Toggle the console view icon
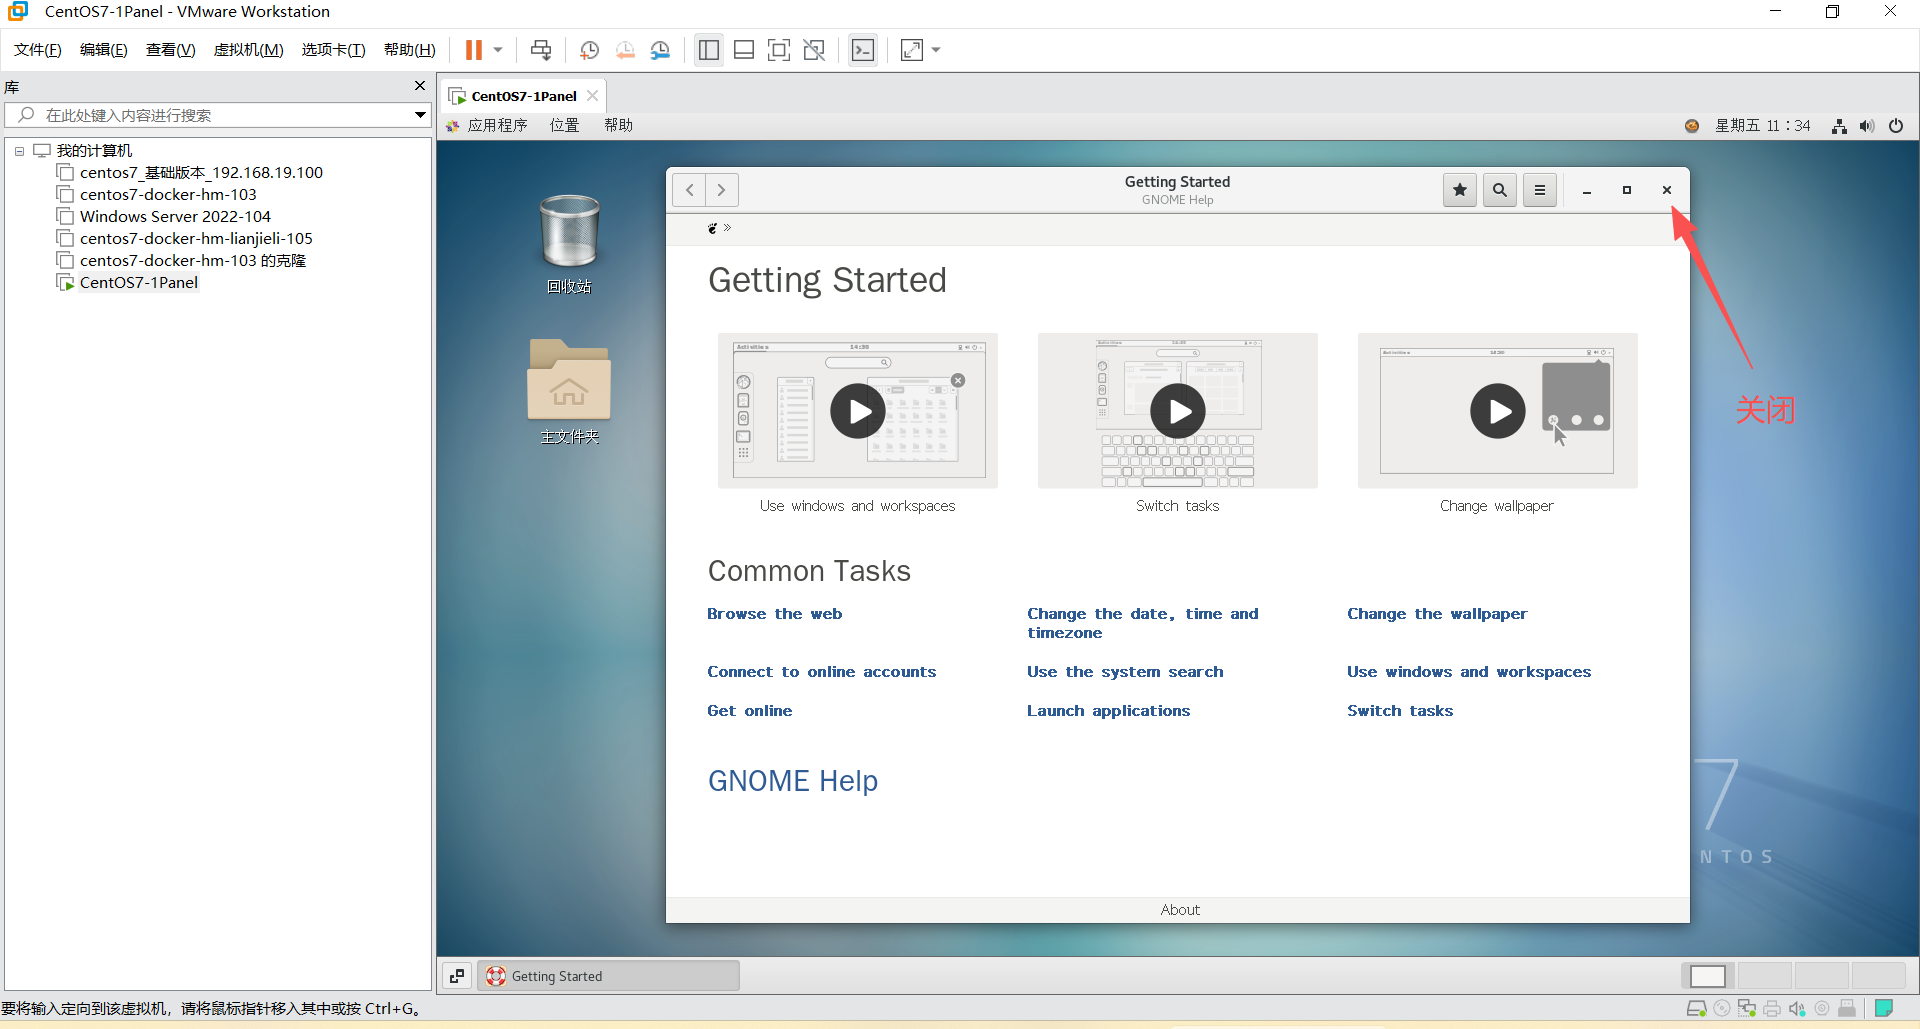 pos(863,50)
